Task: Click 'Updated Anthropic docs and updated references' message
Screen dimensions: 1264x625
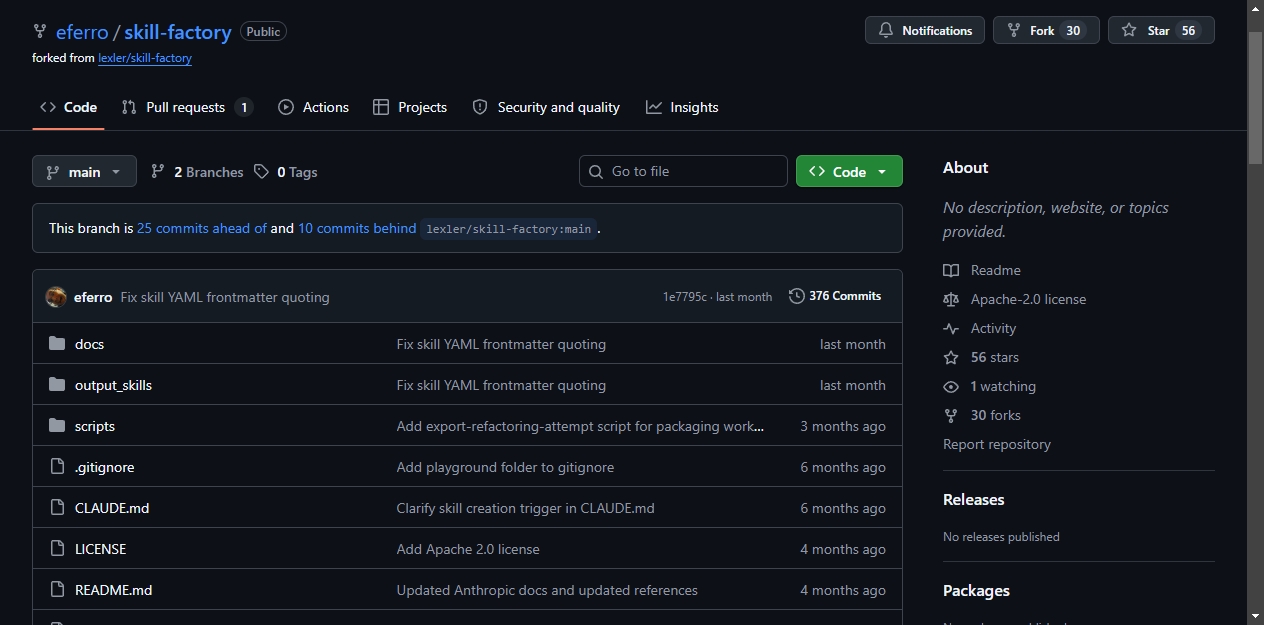Action: [547, 590]
